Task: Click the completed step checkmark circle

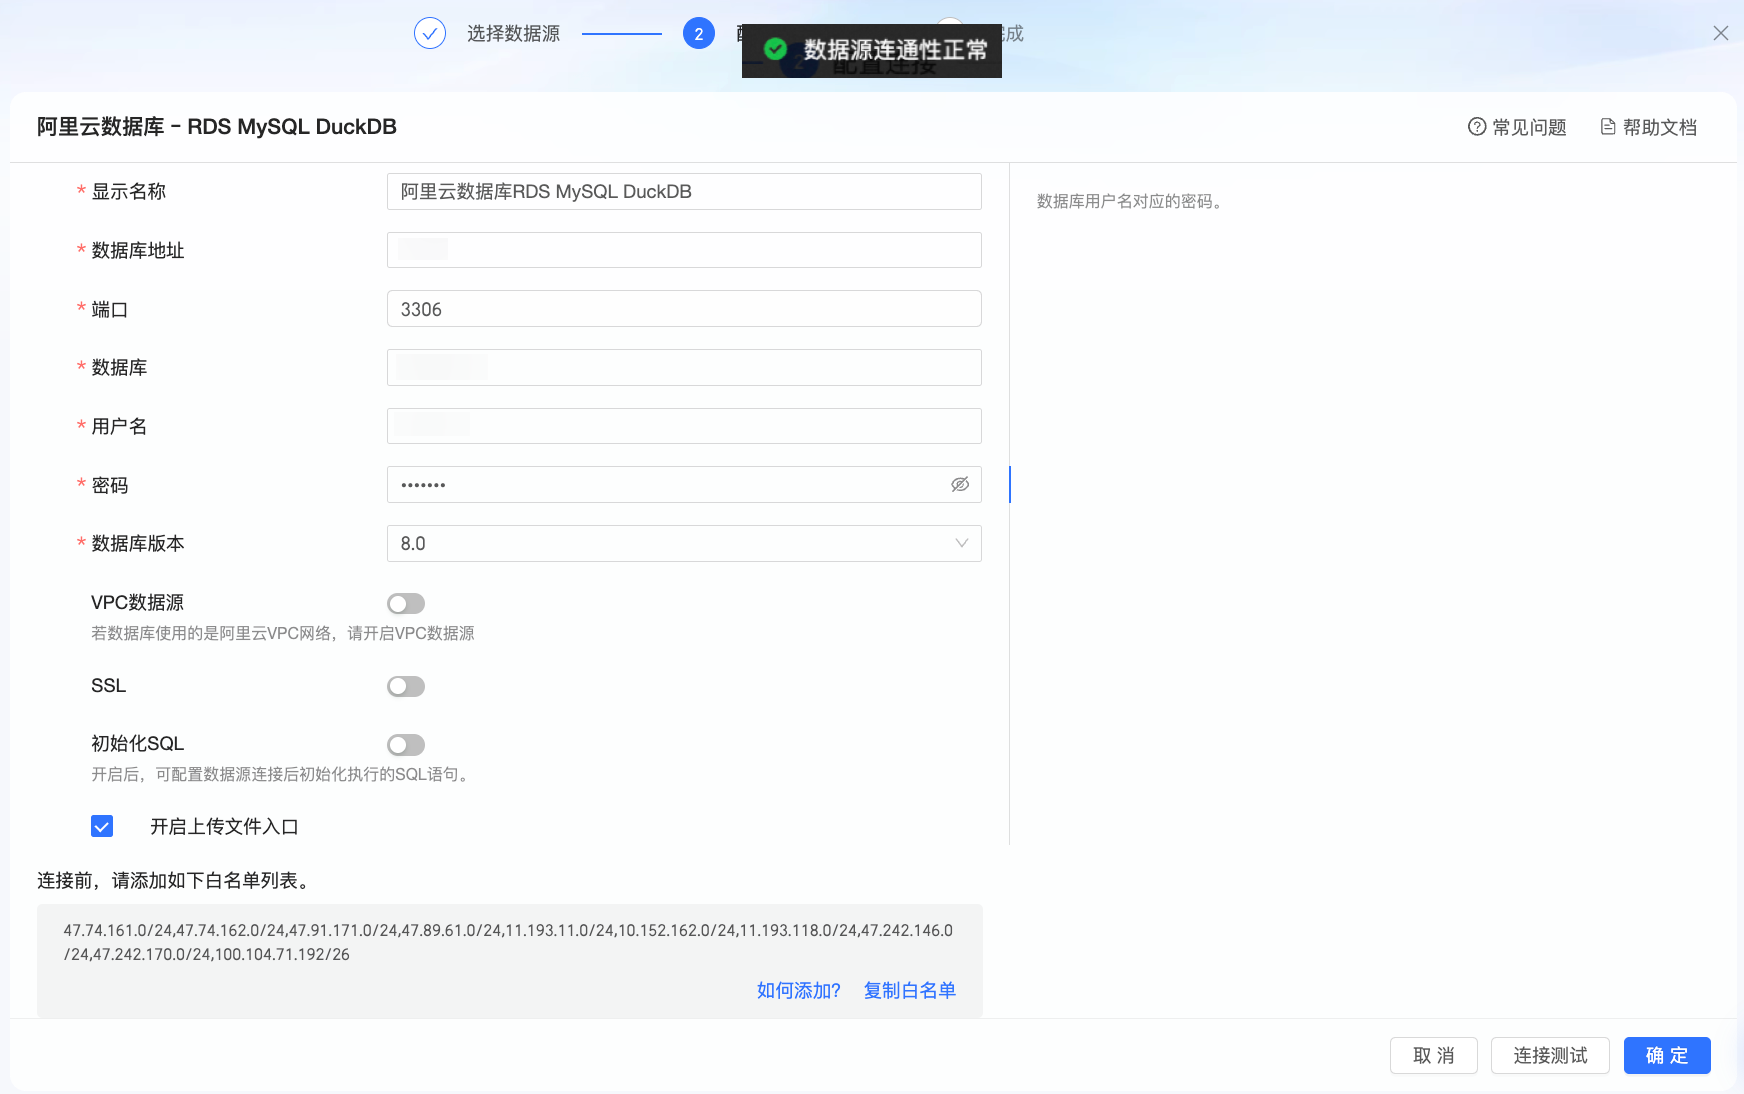Action: [430, 33]
